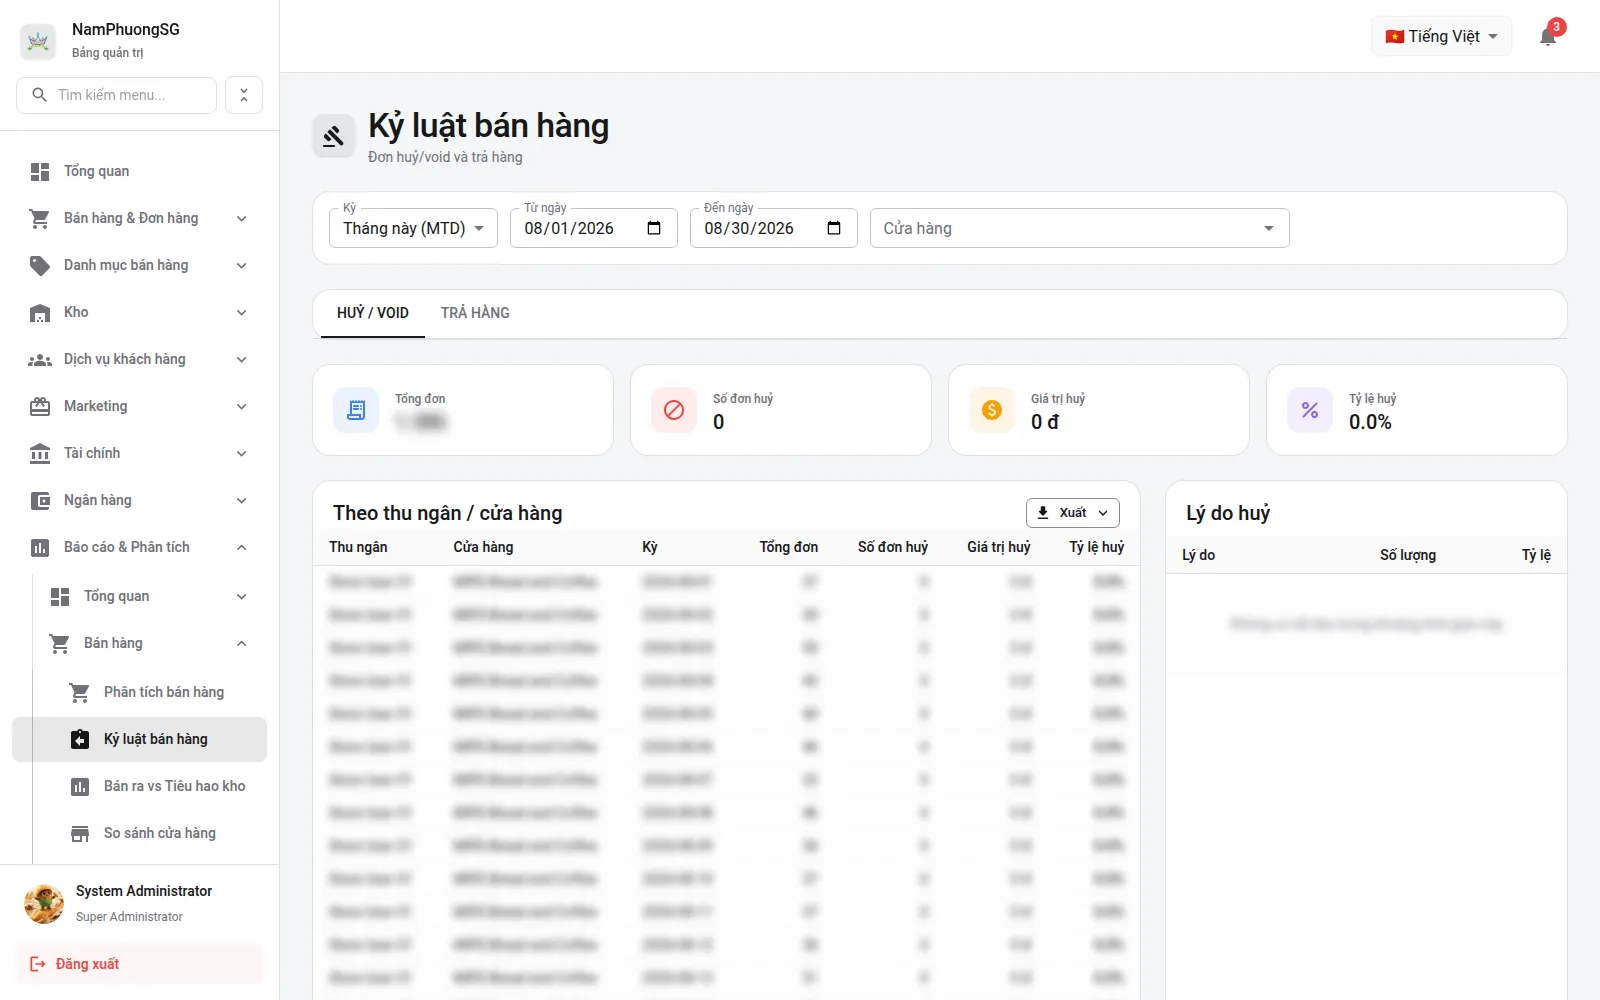1600x1000 pixels.
Task: Click the System Administrator avatar
Action: click(44, 904)
